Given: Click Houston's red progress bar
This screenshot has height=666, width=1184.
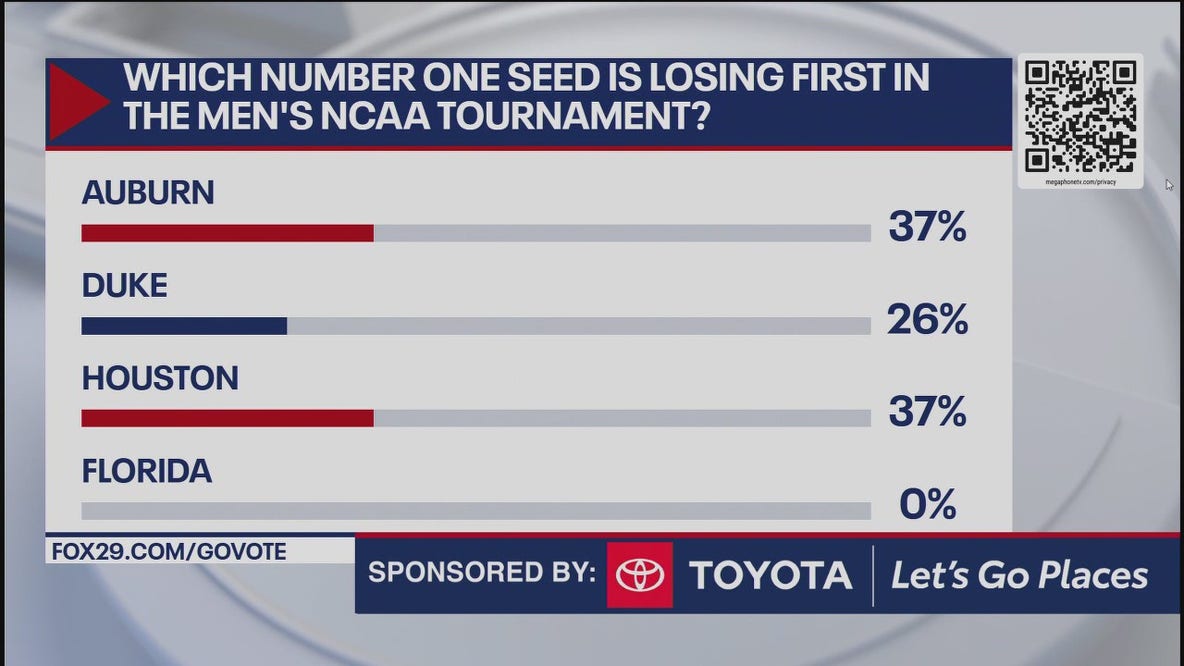Looking at the screenshot, I should (227, 418).
